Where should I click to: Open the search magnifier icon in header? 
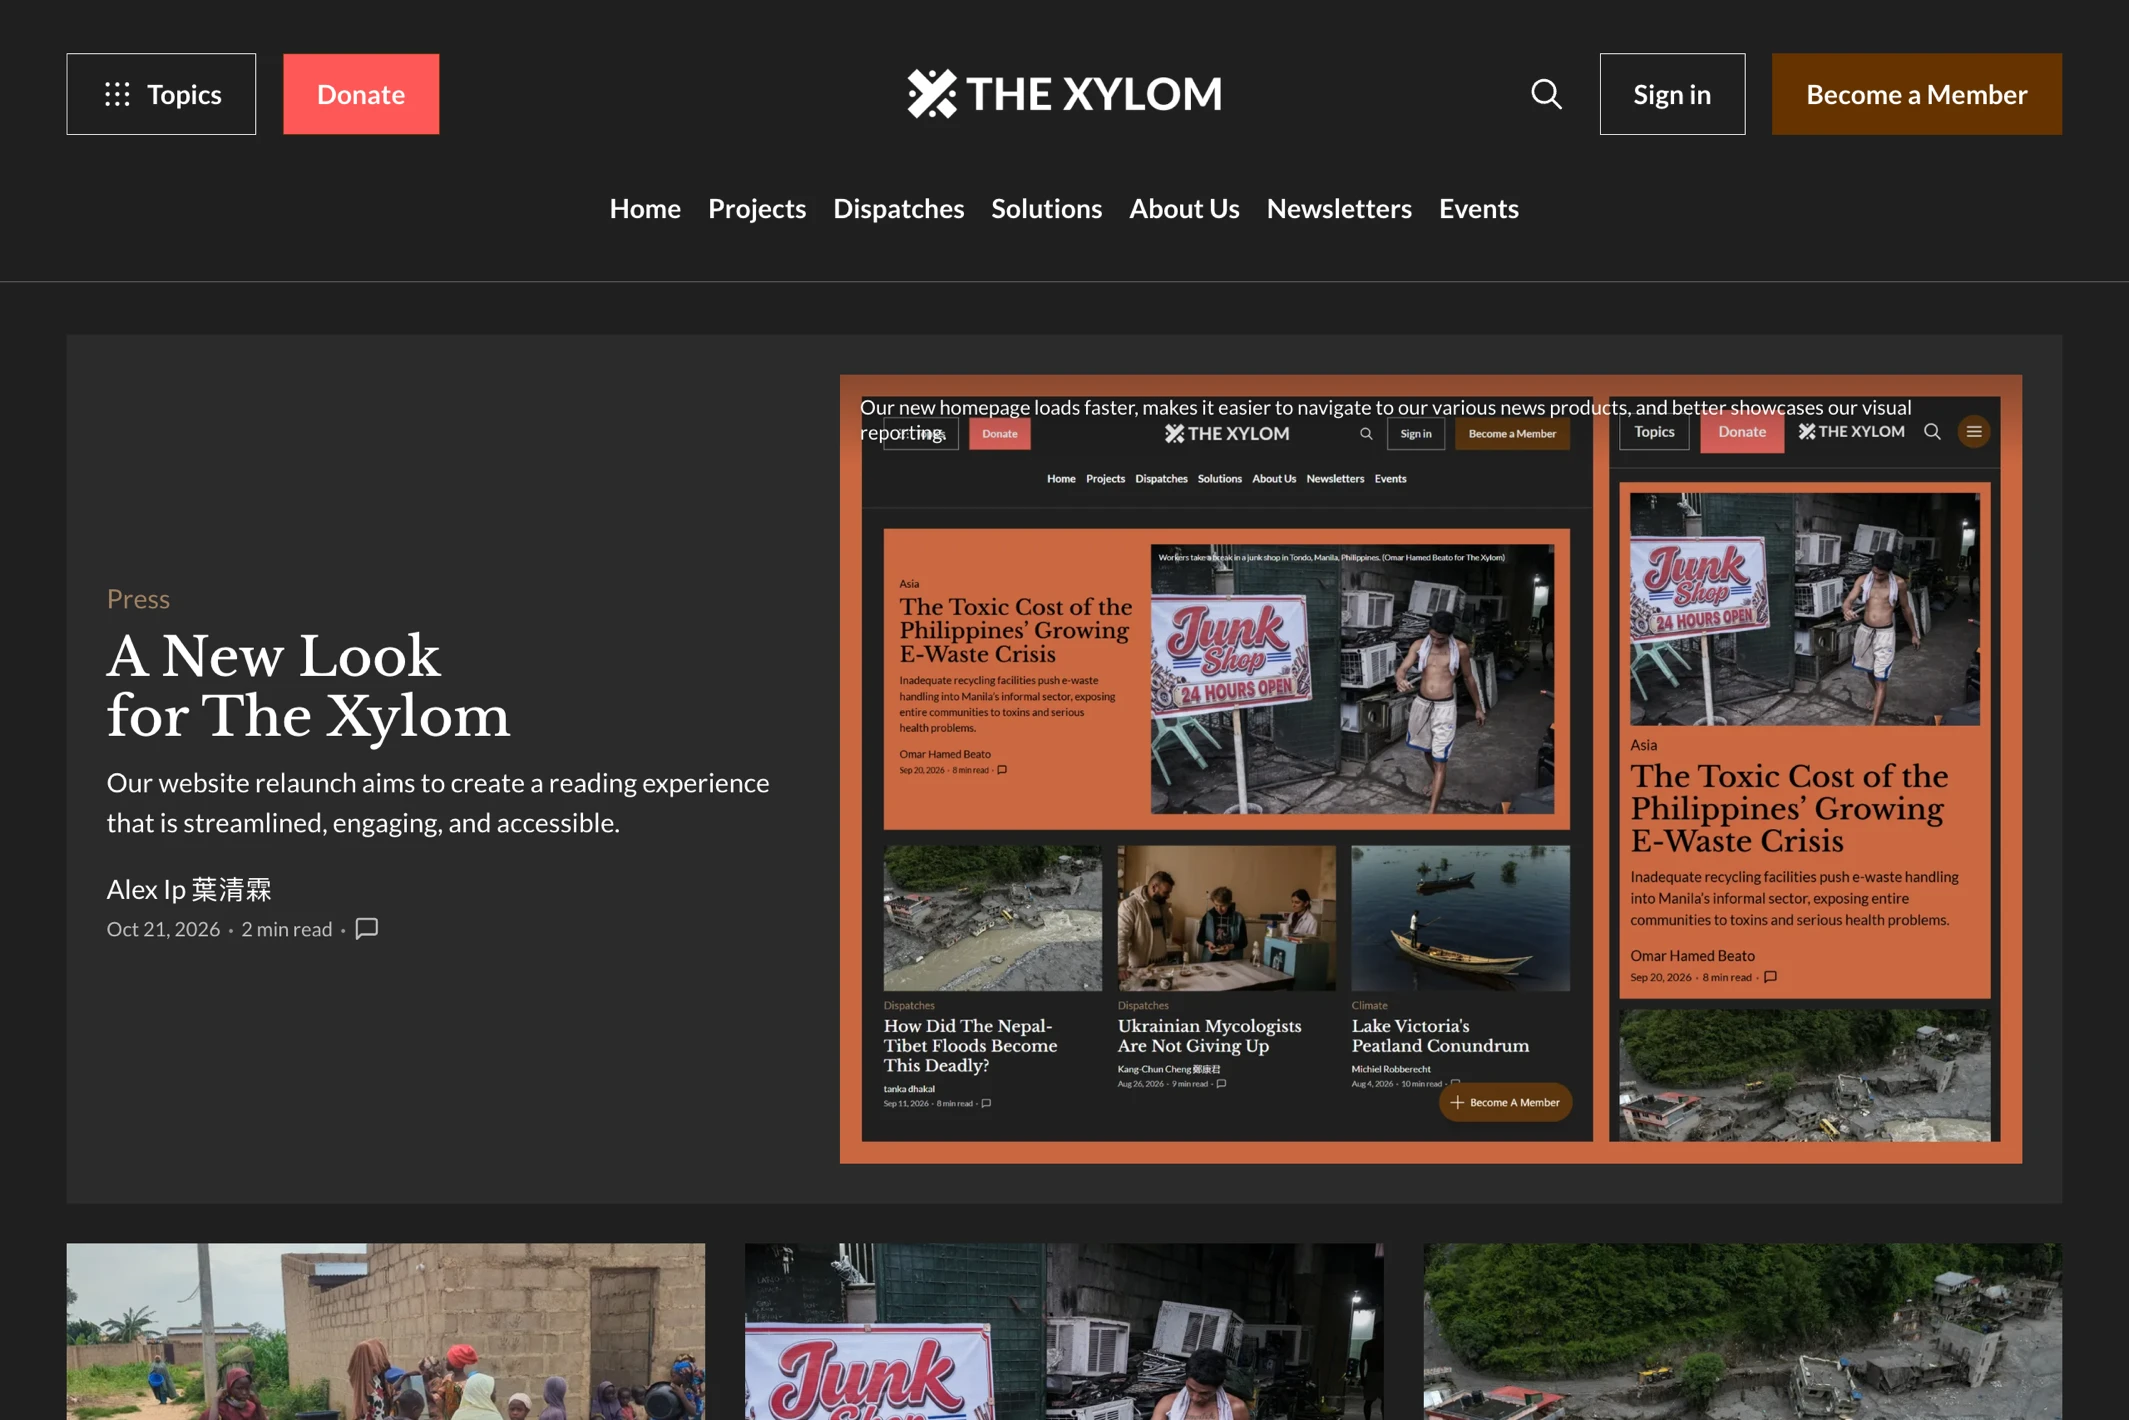click(1546, 94)
